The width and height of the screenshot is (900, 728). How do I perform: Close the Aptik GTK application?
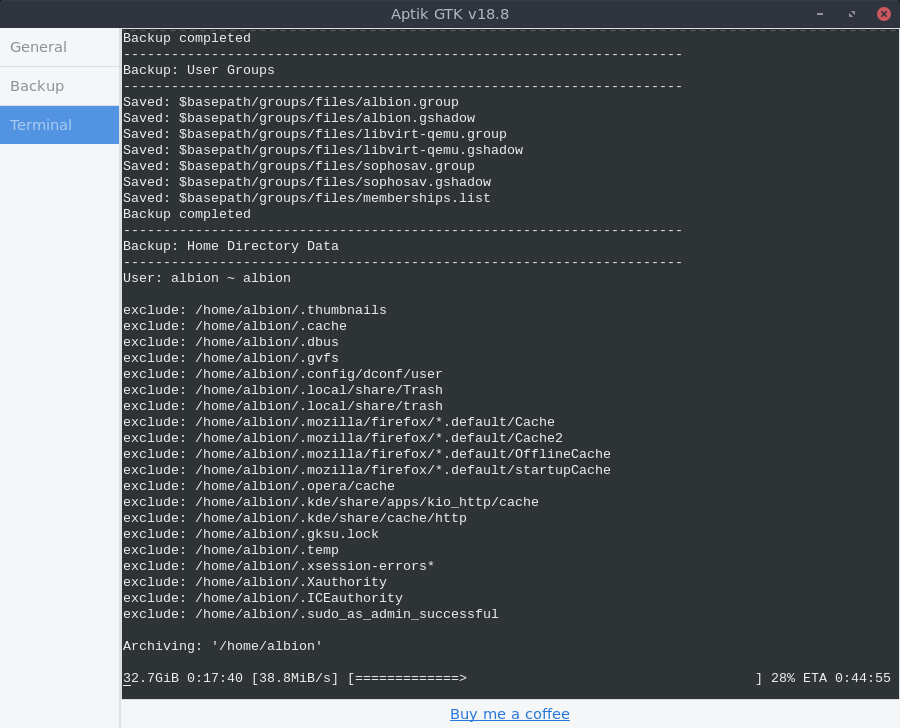(884, 14)
